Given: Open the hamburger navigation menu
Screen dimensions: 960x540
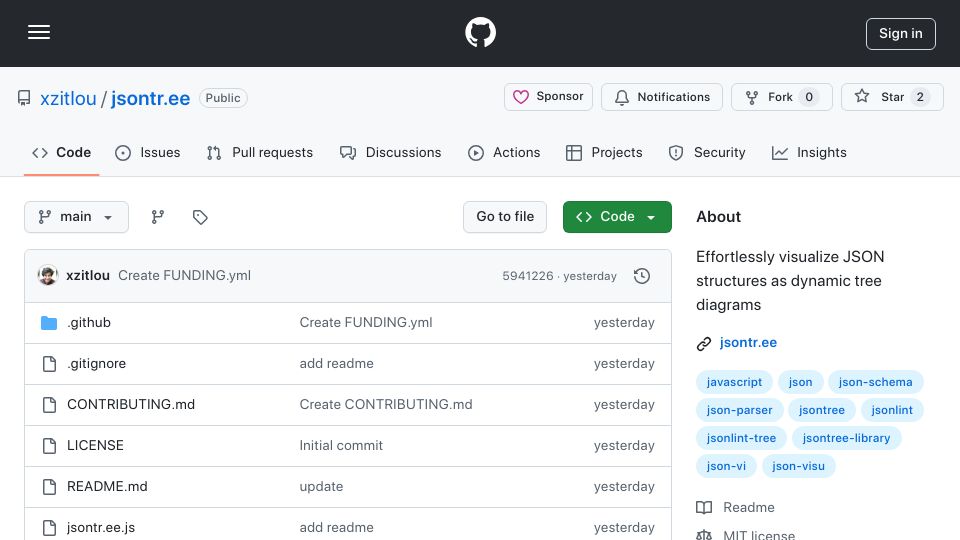Looking at the screenshot, I should click(39, 32).
